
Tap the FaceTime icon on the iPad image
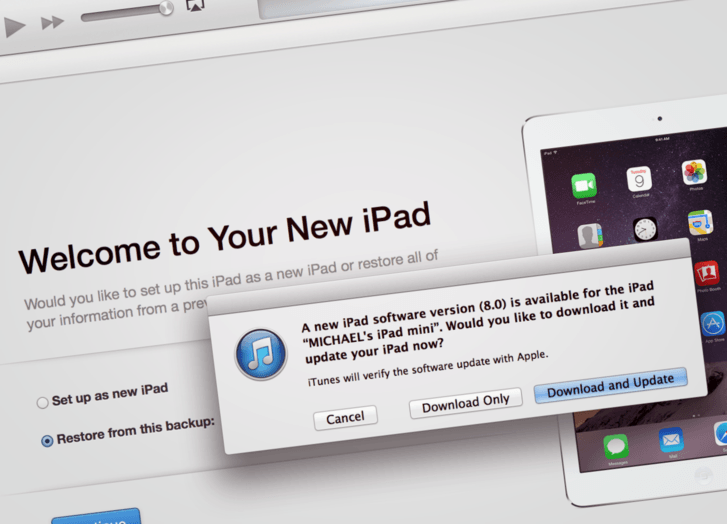point(584,187)
